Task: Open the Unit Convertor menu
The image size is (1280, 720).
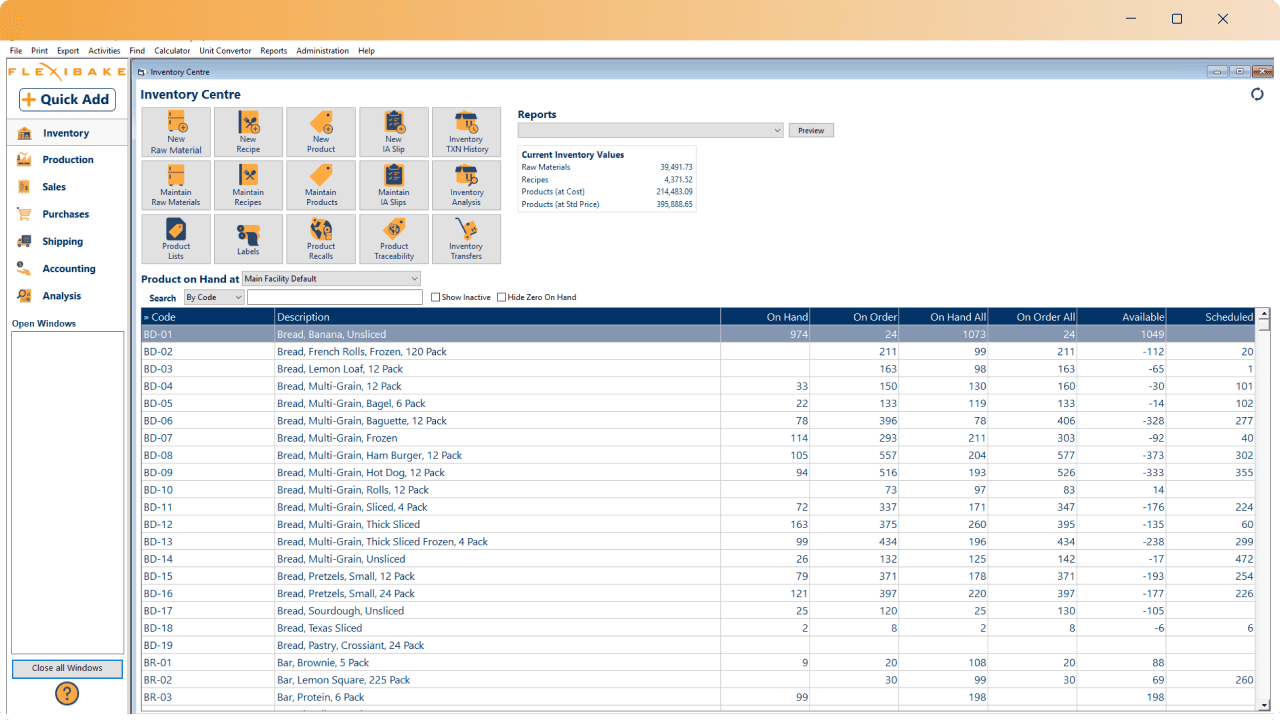Action: pyautogui.click(x=225, y=51)
